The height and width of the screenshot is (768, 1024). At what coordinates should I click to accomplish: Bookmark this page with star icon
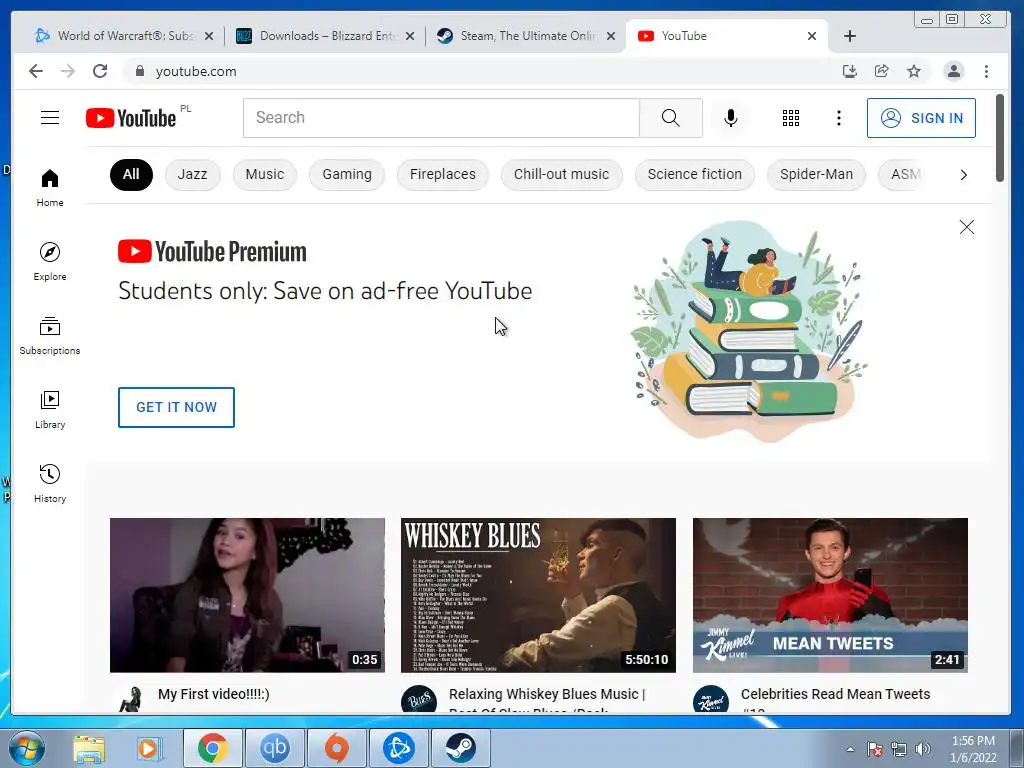click(914, 71)
